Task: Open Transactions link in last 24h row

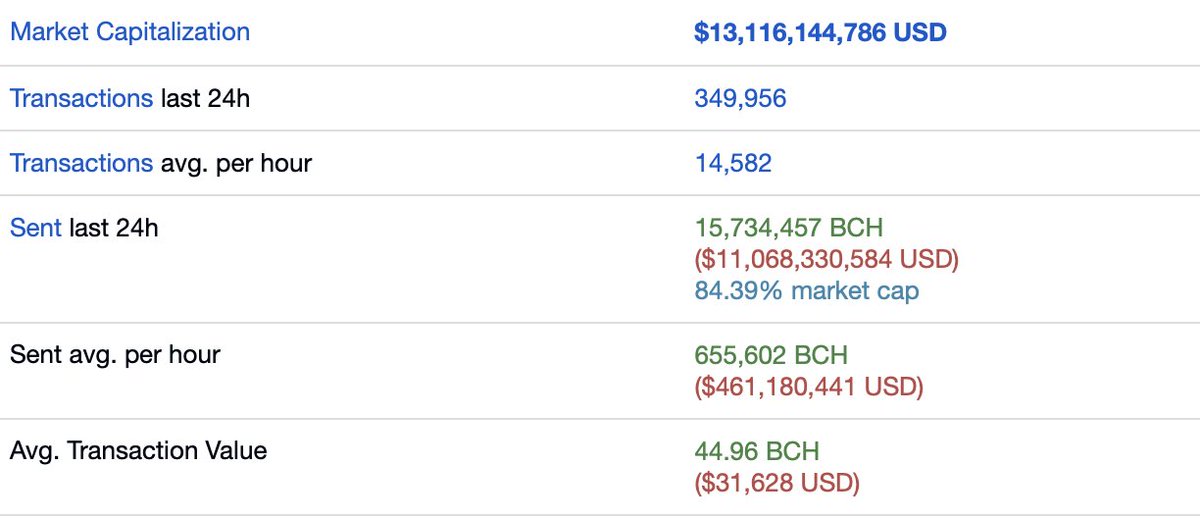Action: click(x=81, y=98)
